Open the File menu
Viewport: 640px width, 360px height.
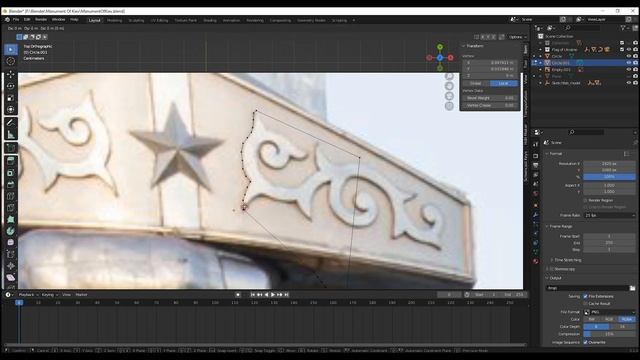pos(16,20)
